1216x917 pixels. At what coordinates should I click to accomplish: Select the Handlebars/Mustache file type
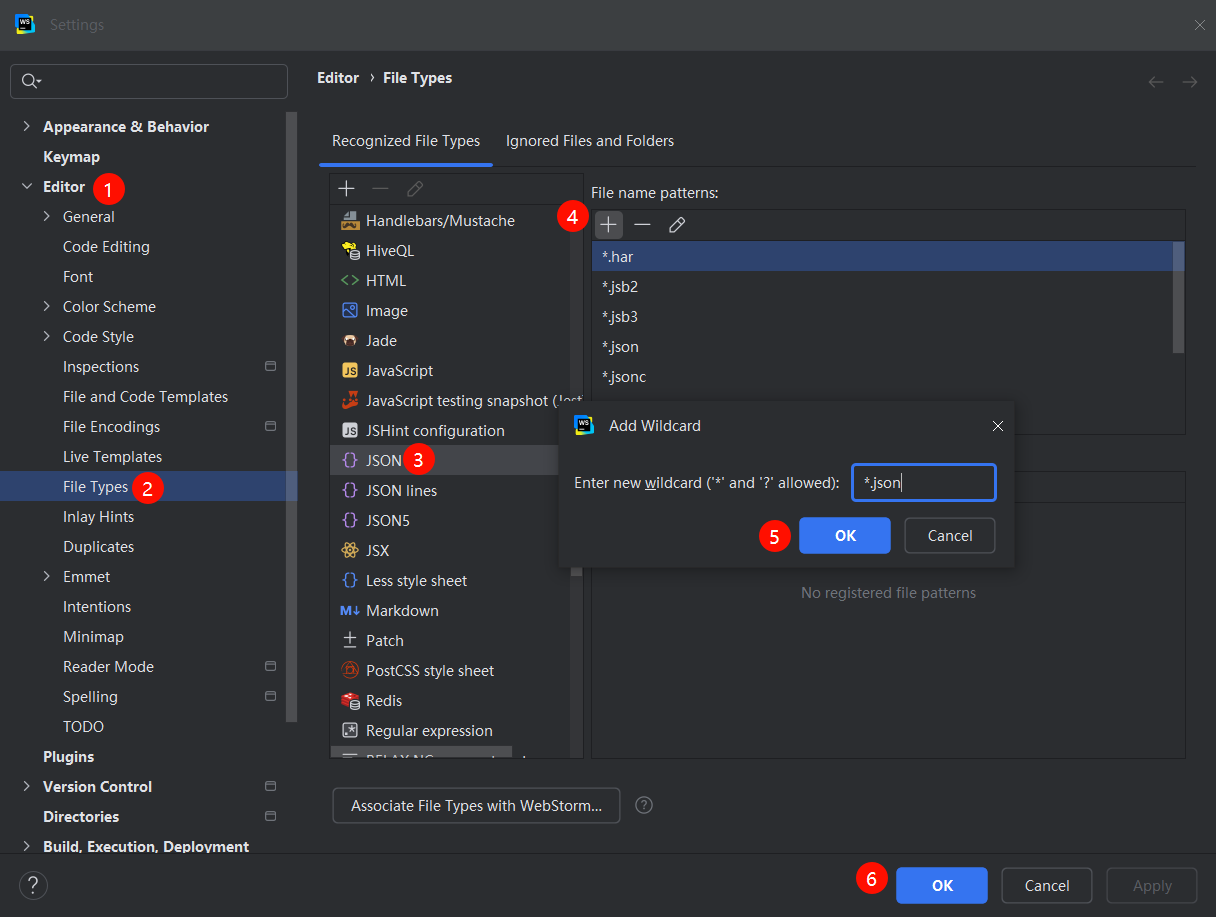coord(440,221)
